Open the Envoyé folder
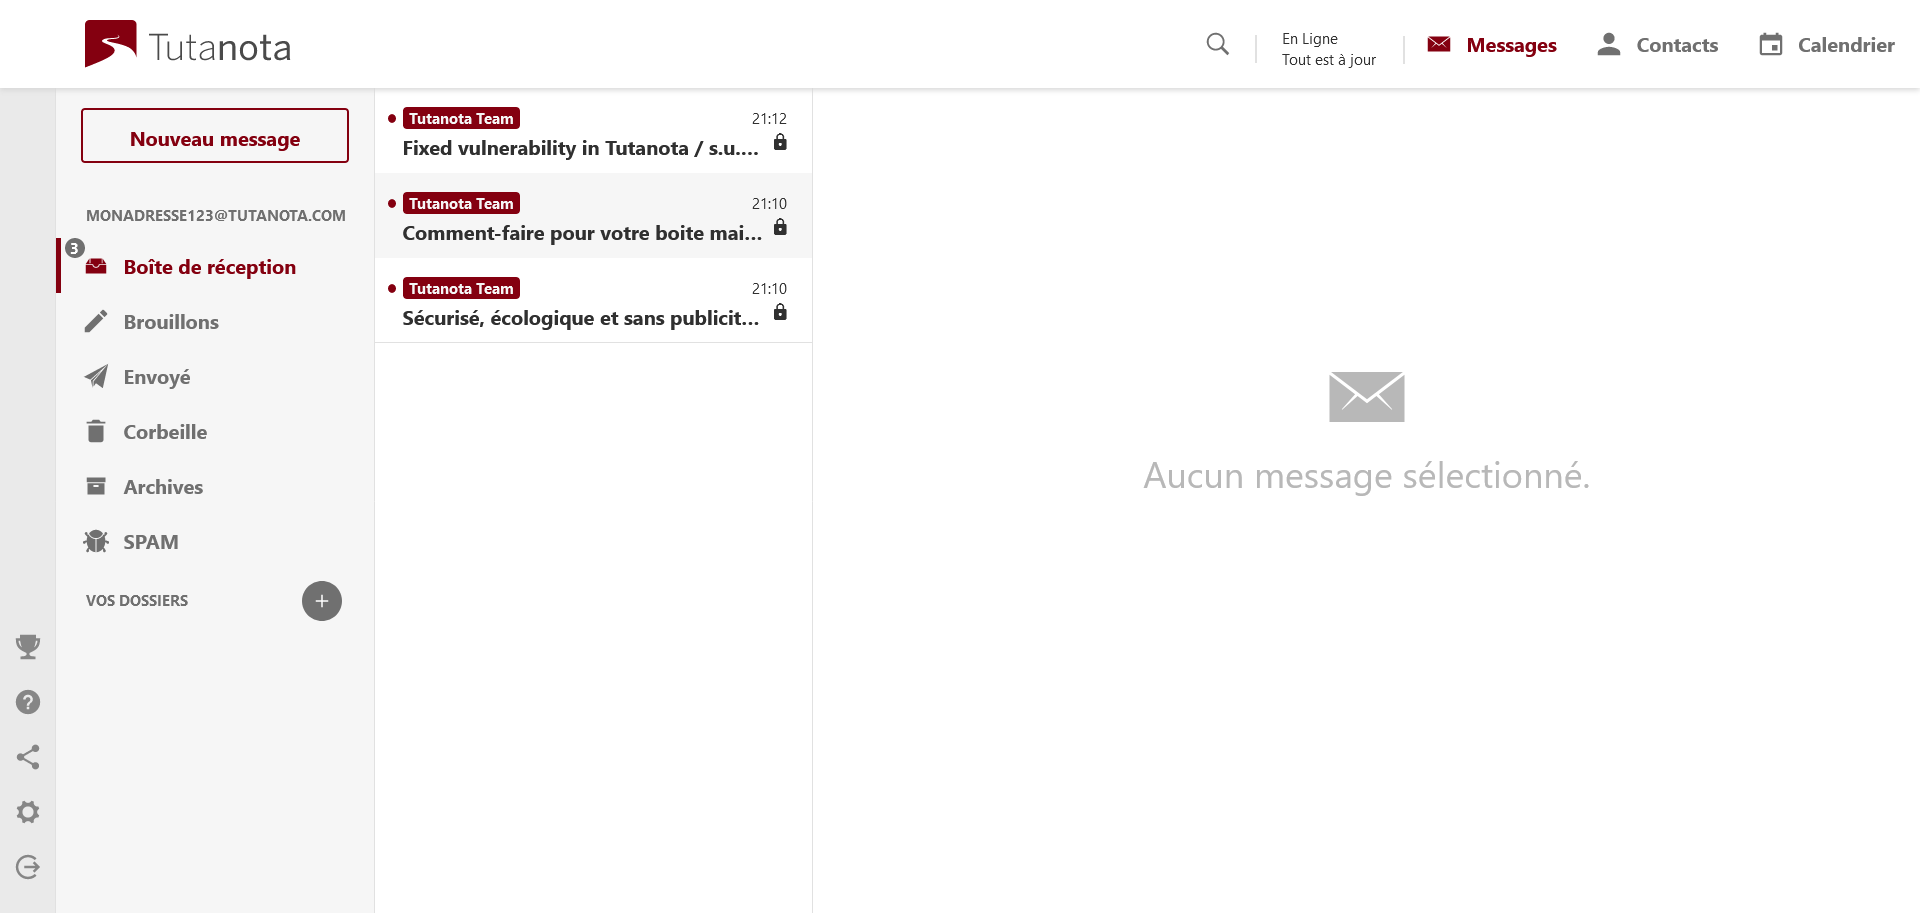The image size is (1920, 913). pyautogui.click(x=157, y=377)
